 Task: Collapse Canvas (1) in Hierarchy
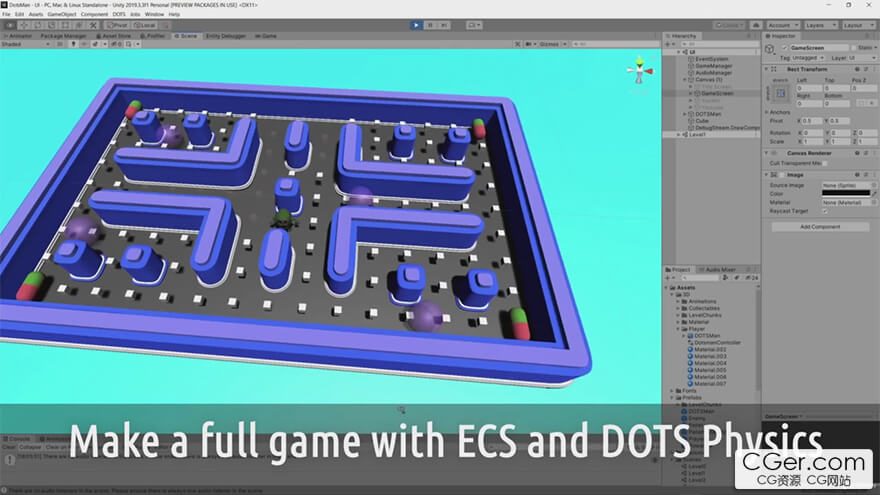pyautogui.click(x=685, y=80)
